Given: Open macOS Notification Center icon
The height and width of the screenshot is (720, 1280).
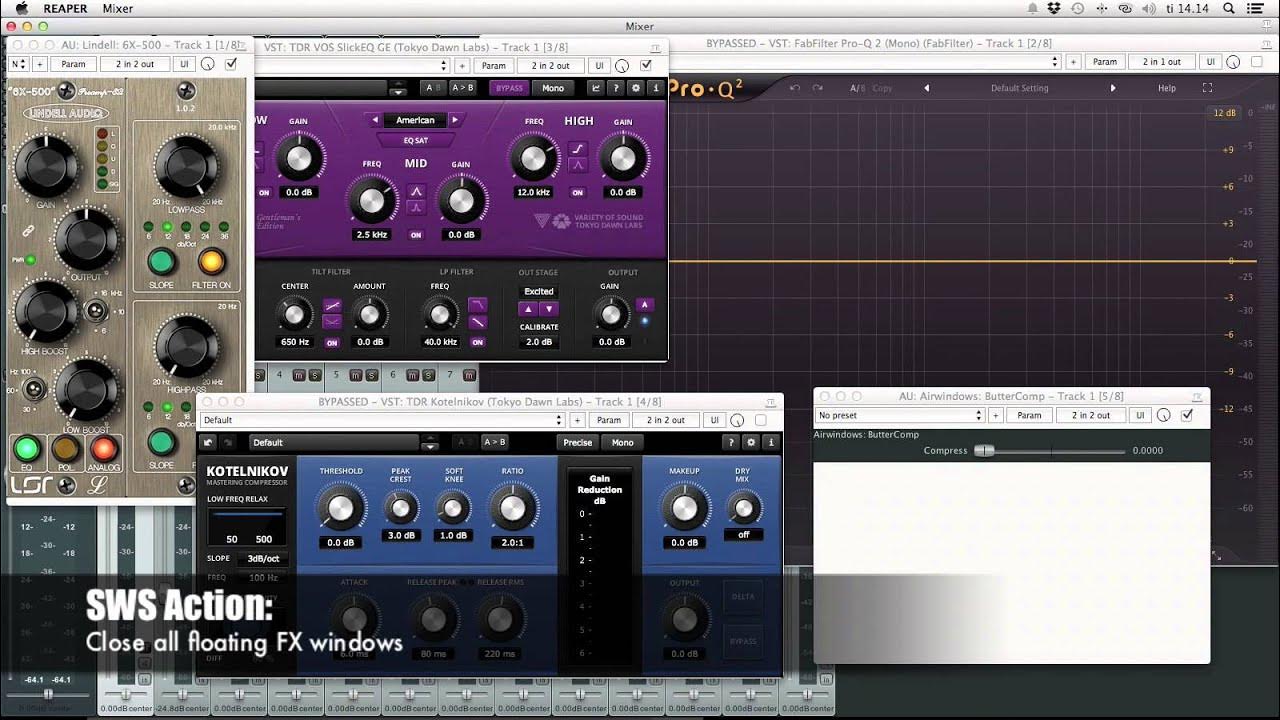Looking at the screenshot, I should click(x=1256, y=8).
